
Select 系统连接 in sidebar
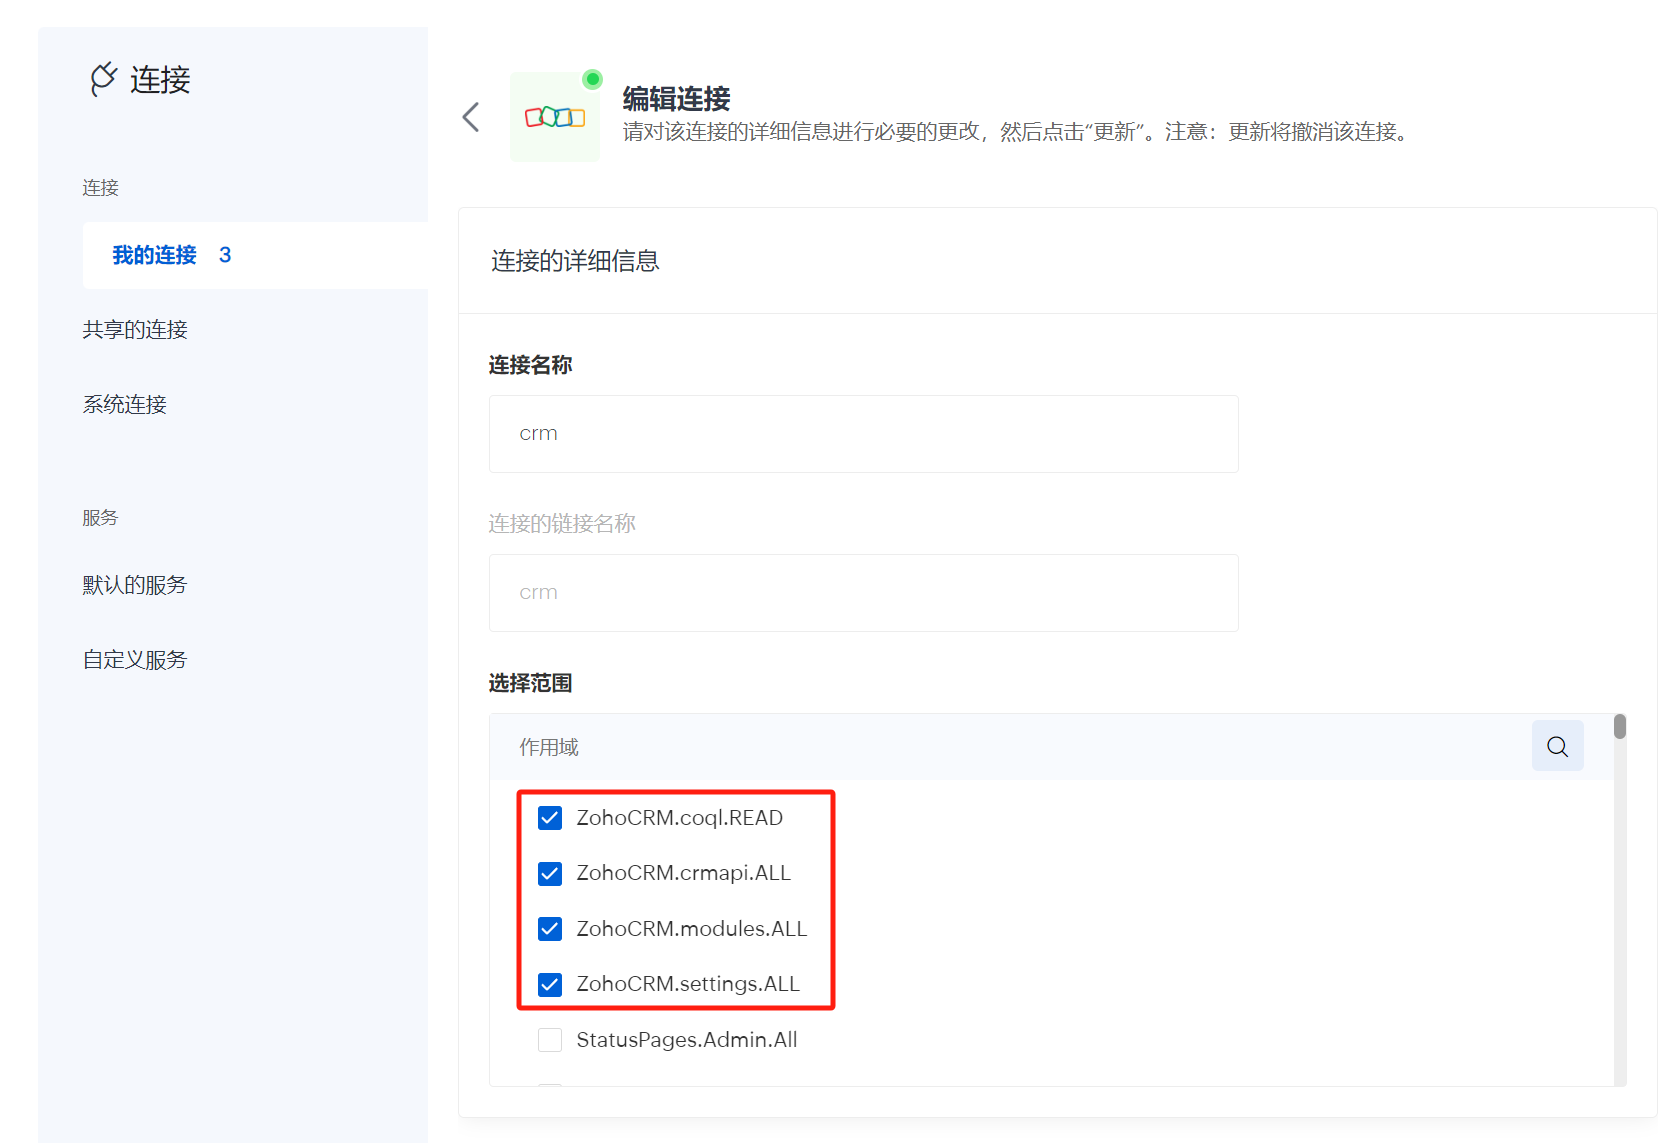(125, 405)
